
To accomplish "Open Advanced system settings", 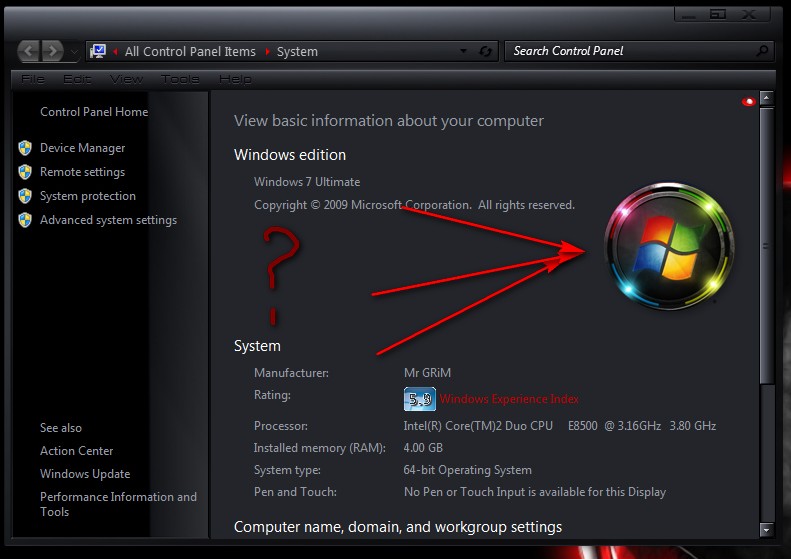I will (108, 220).
